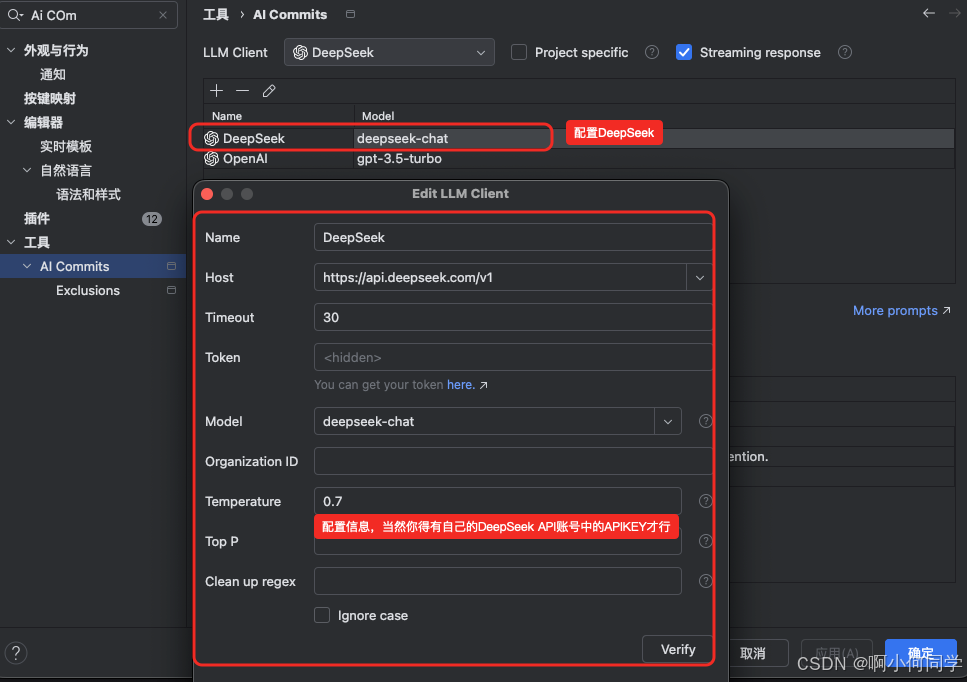Add a new LLM client with plus icon
The height and width of the screenshot is (682, 967).
pyautogui.click(x=216, y=91)
